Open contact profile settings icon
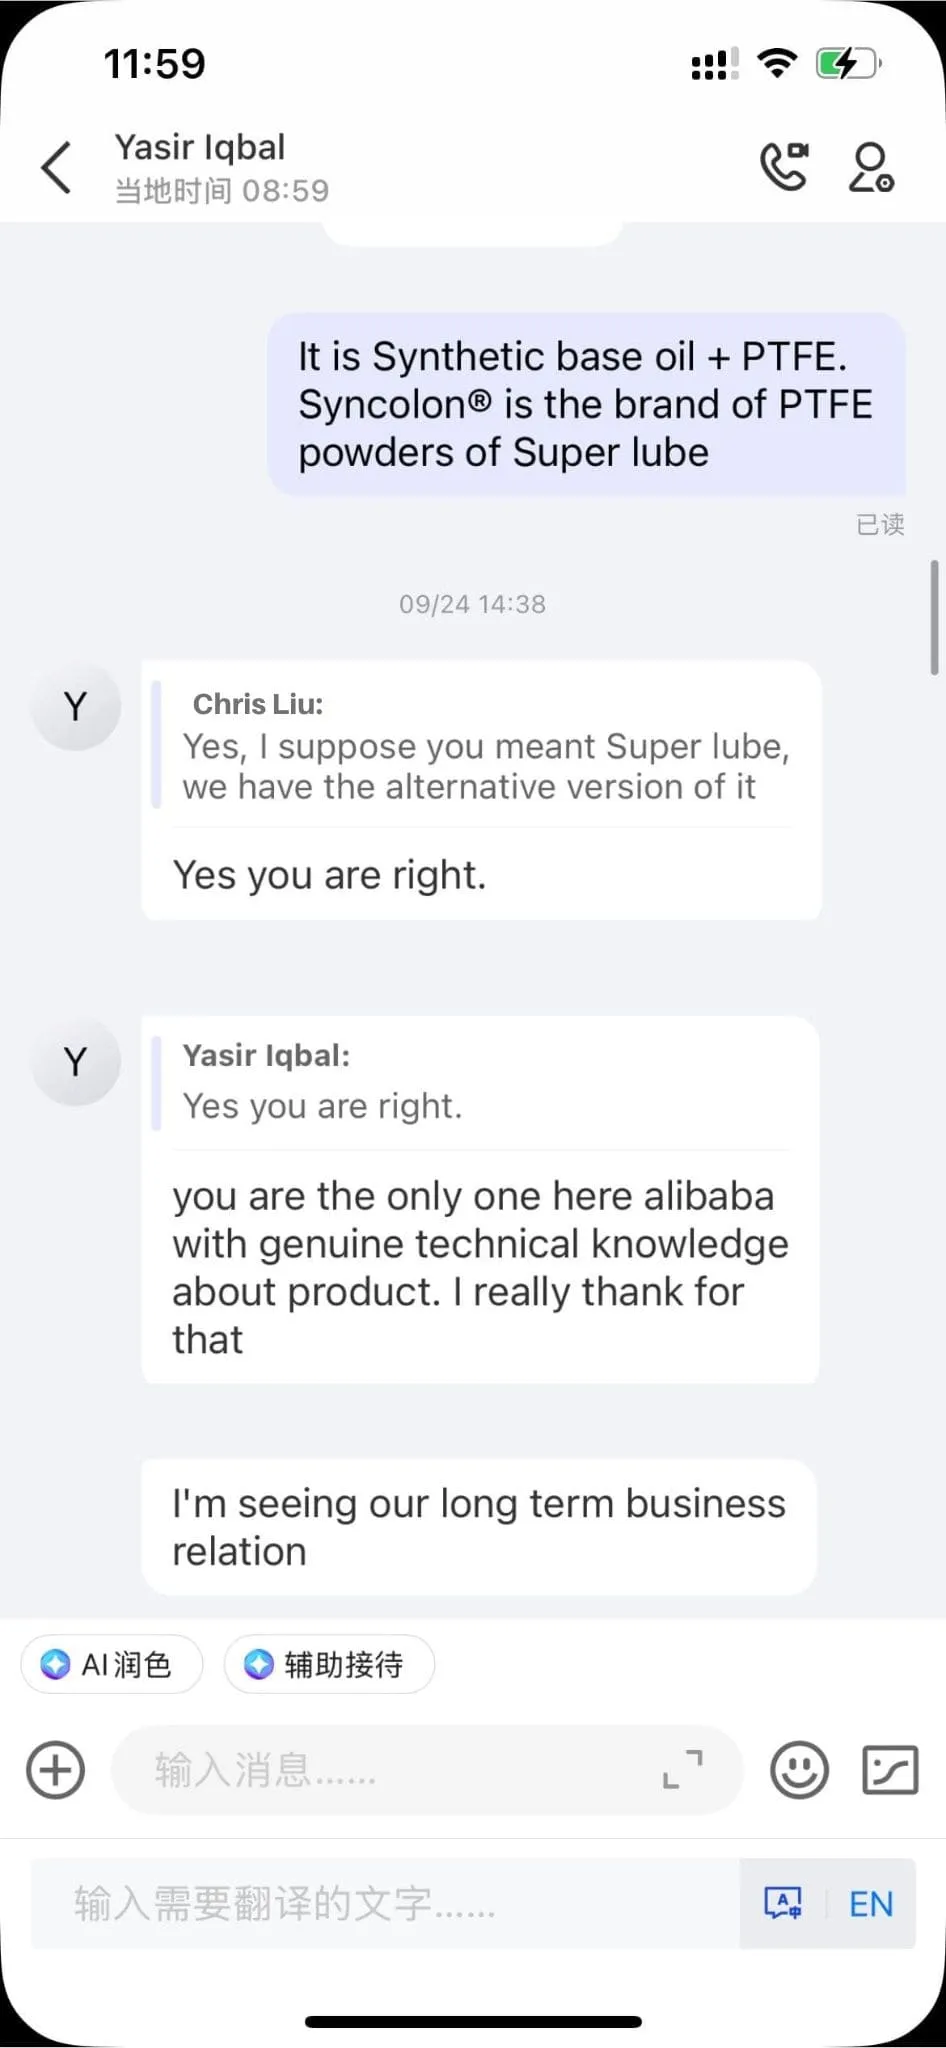The image size is (946, 2048). tap(871, 167)
